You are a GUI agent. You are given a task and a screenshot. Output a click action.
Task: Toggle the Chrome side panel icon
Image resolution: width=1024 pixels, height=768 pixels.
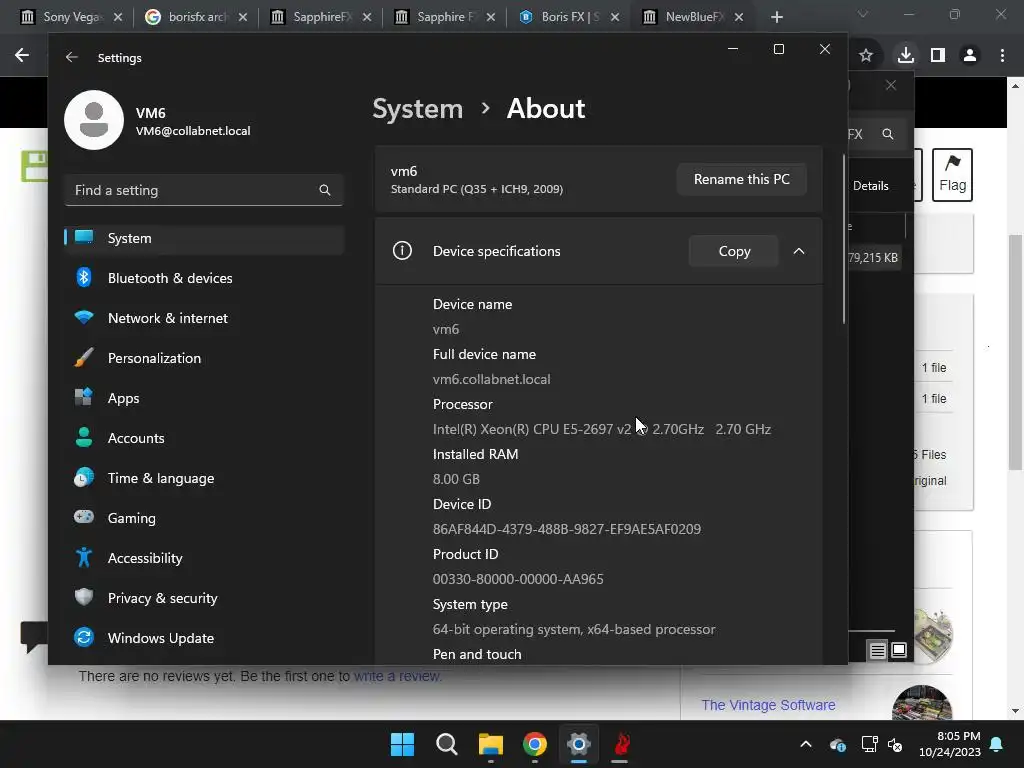coord(938,56)
